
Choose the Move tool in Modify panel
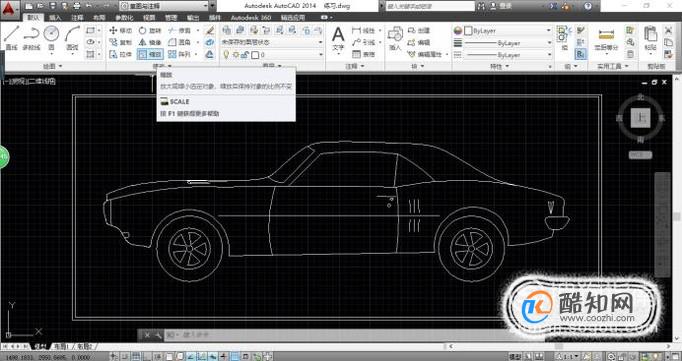click(x=120, y=30)
